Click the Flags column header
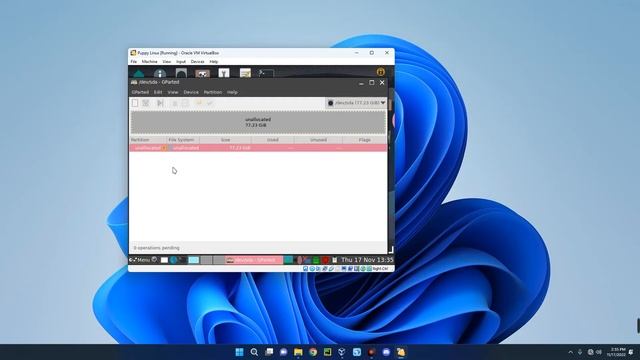The width and height of the screenshot is (640, 360). click(x=364, y=140)
